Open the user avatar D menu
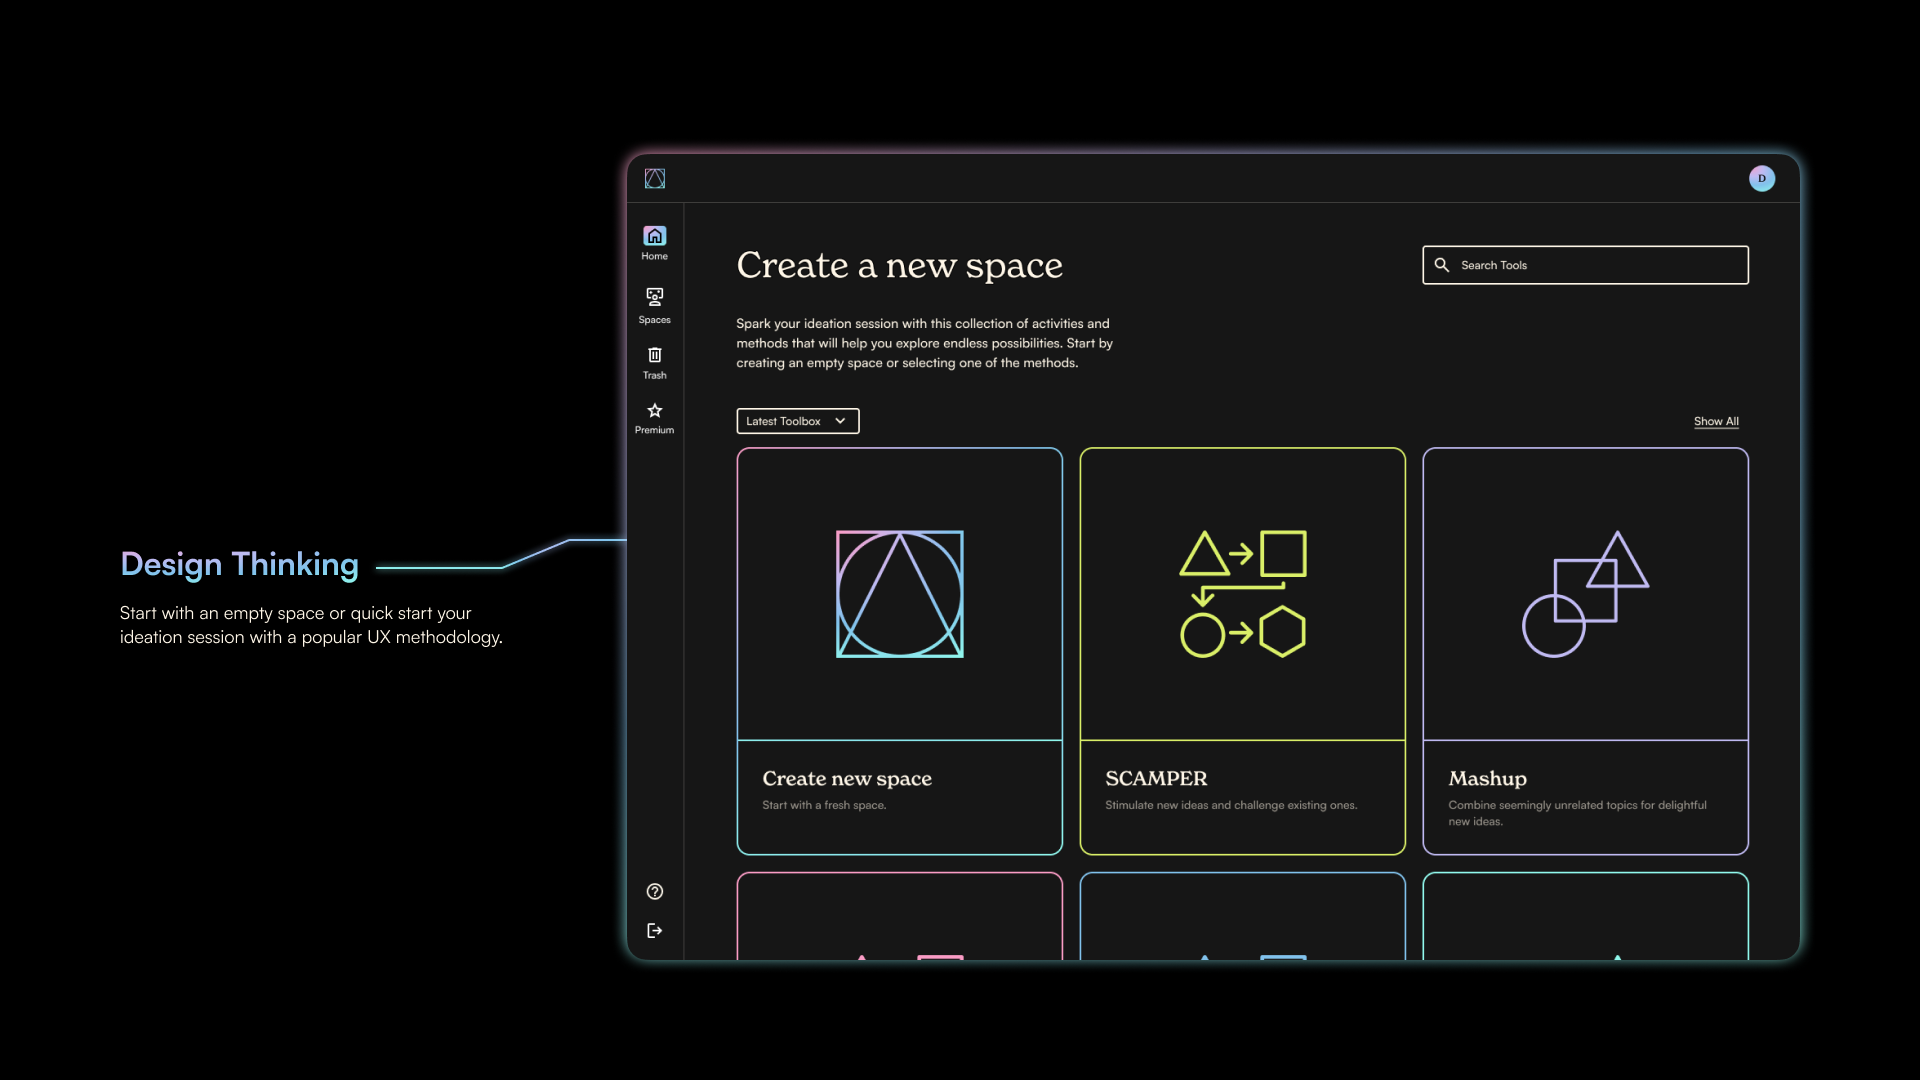1920x1080 pixels. point(1762,179)
